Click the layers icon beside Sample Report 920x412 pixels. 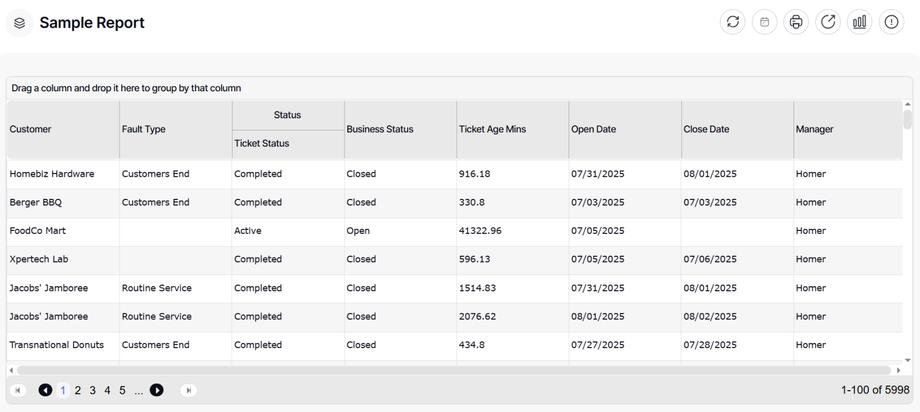20,23
